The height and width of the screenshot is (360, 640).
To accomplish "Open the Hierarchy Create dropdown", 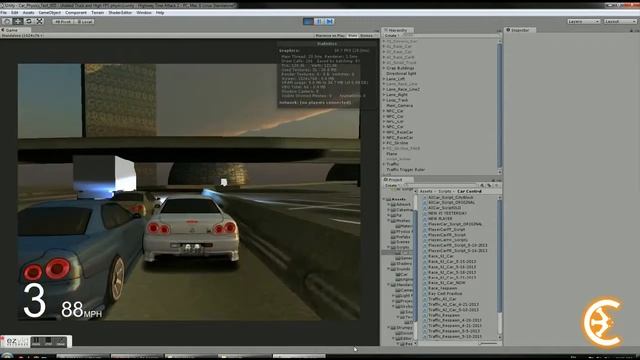I will pos(392,36).
